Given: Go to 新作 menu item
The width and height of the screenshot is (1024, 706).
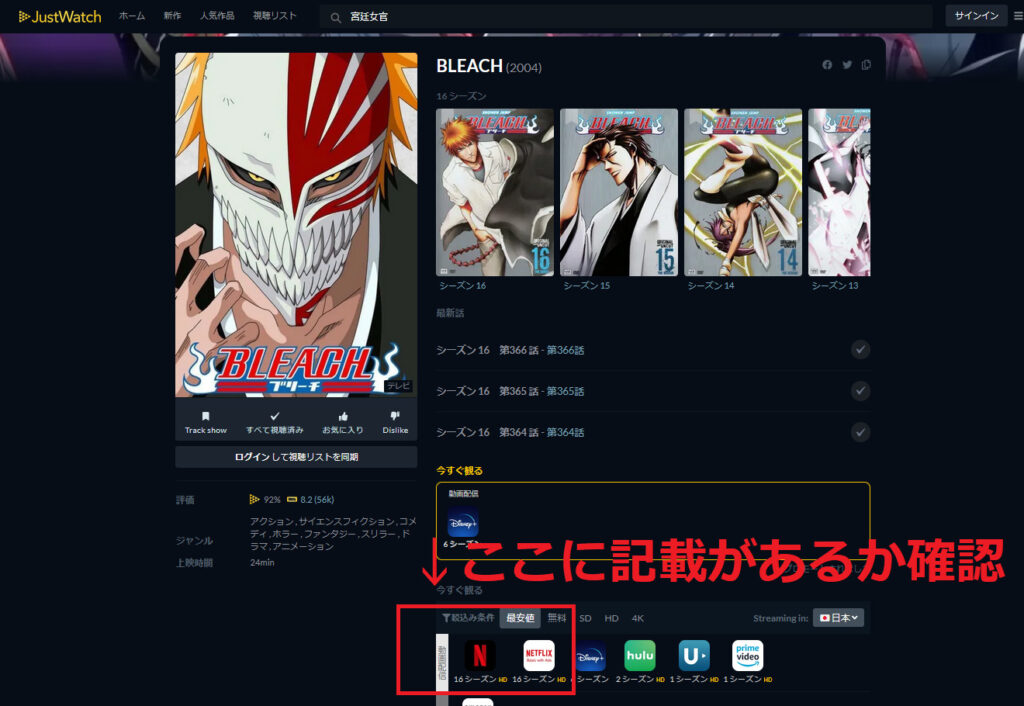Looking at the screenshot, I should click(172, 16).
